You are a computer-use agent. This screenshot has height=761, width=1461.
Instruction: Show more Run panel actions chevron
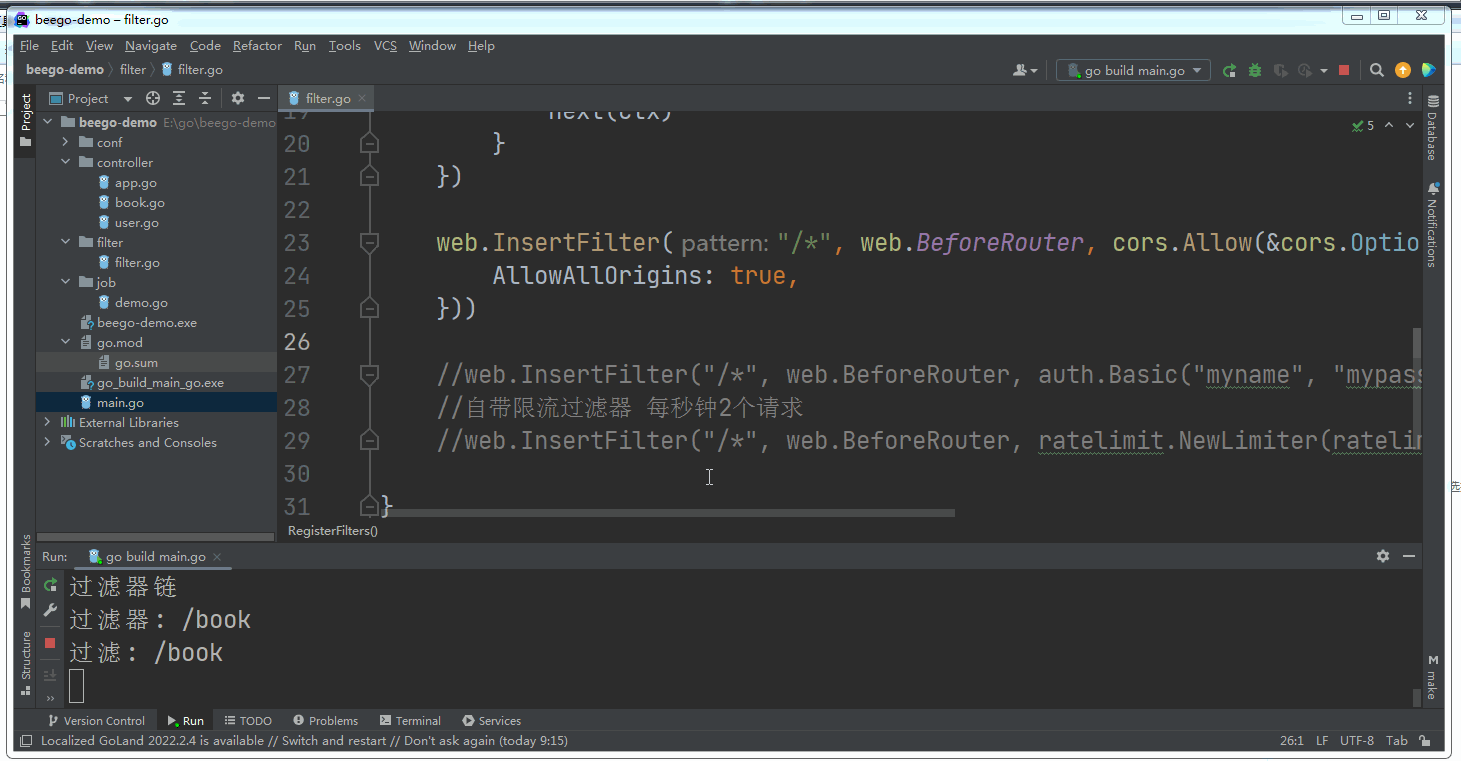(x=50, y=699)
